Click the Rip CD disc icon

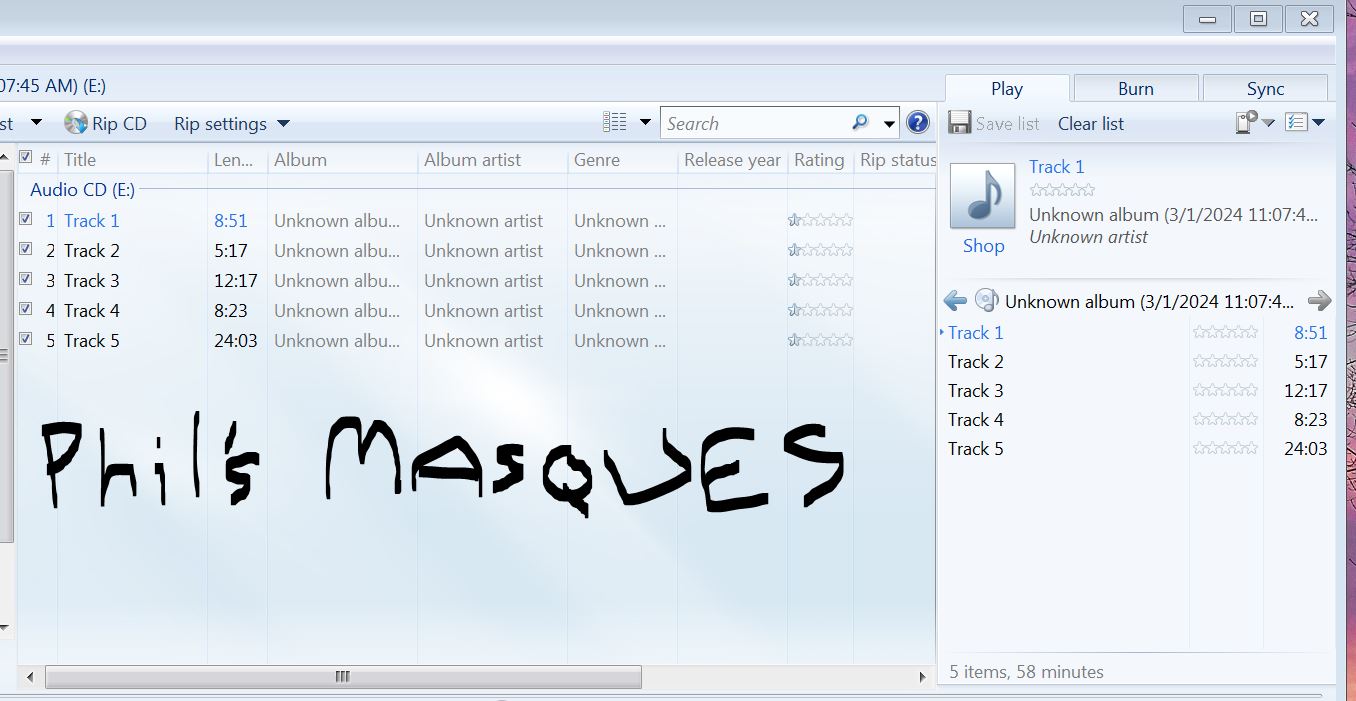pyautogui.click(x=76, y=123)
